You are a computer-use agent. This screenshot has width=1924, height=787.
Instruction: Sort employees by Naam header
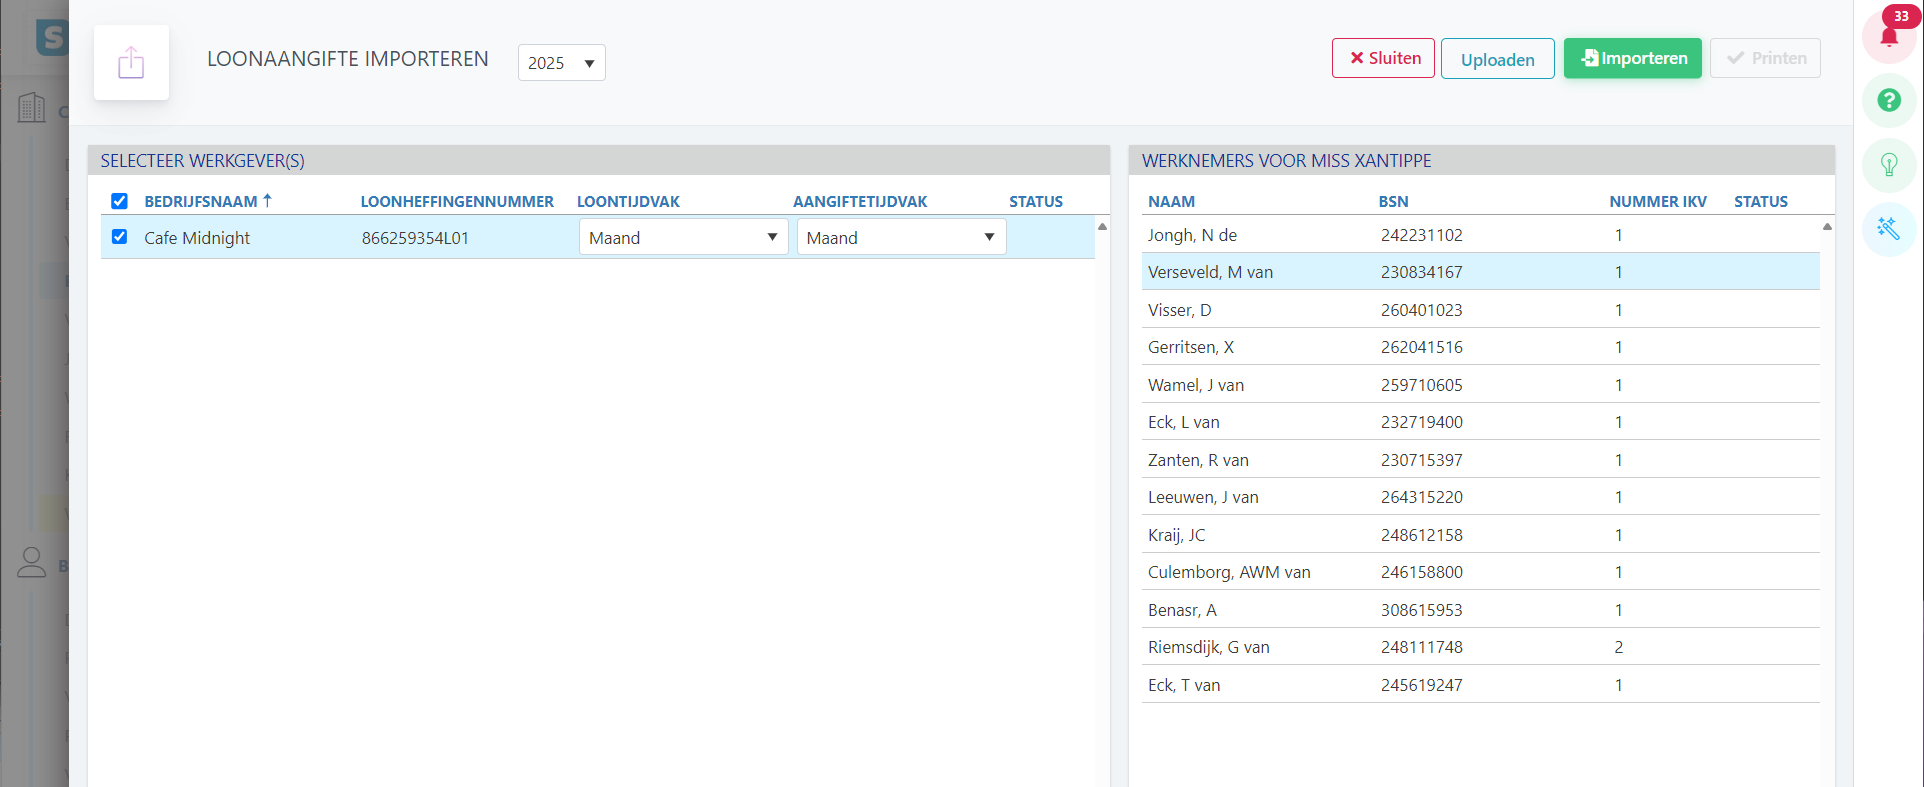[1171, 201]
